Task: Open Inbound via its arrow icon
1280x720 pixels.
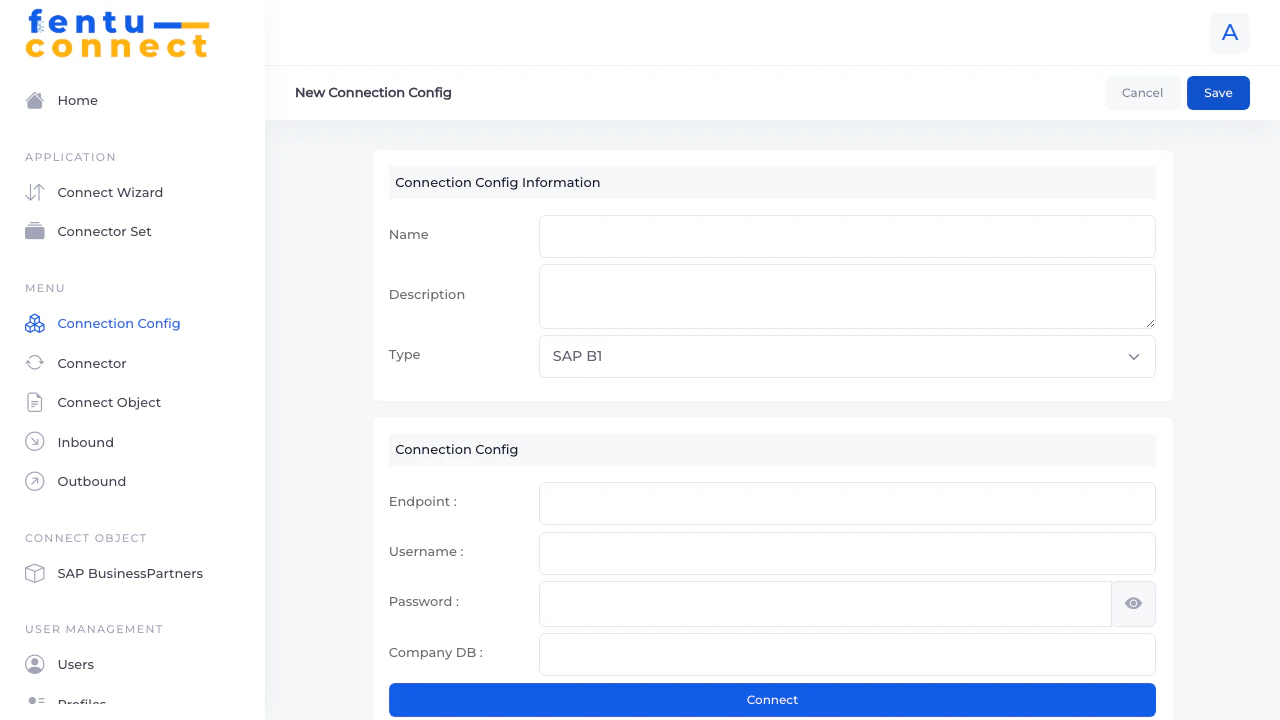Action: [35, 441]
